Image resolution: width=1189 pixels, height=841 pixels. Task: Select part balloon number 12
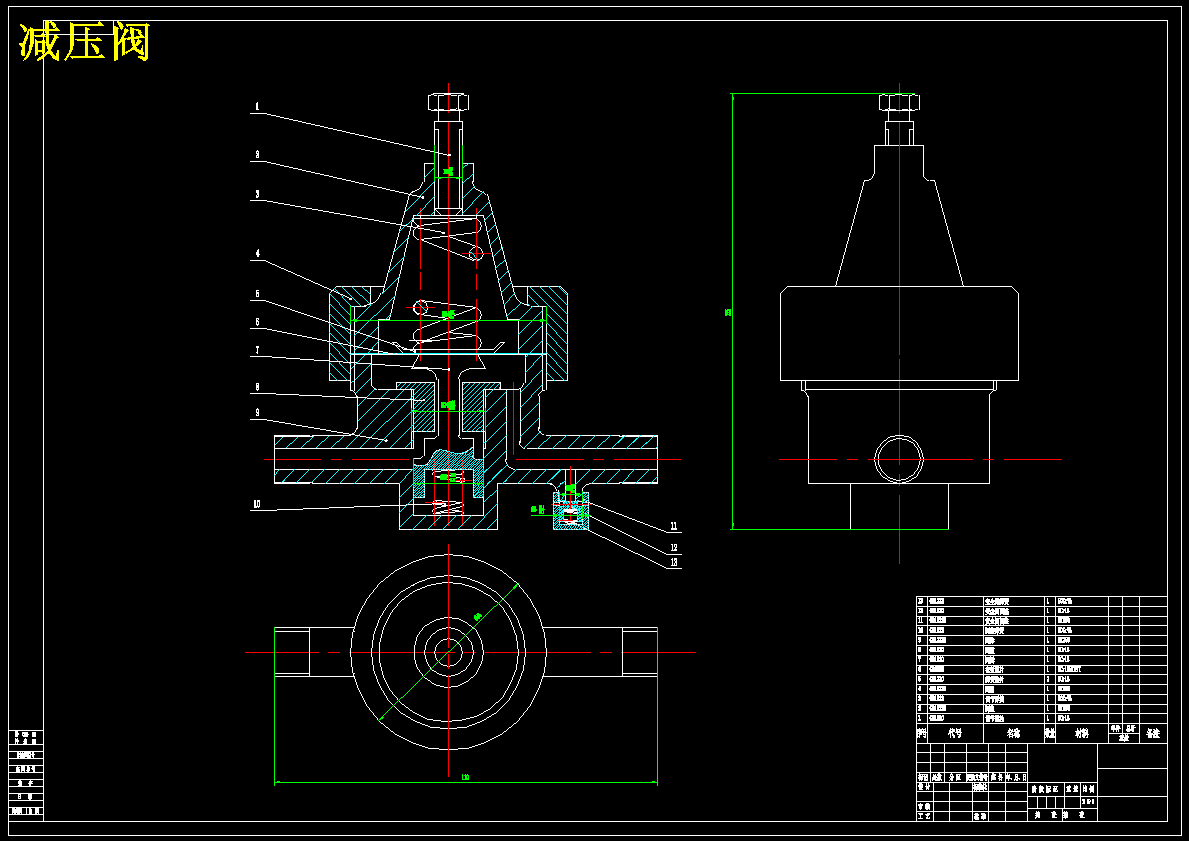[673, 548]
